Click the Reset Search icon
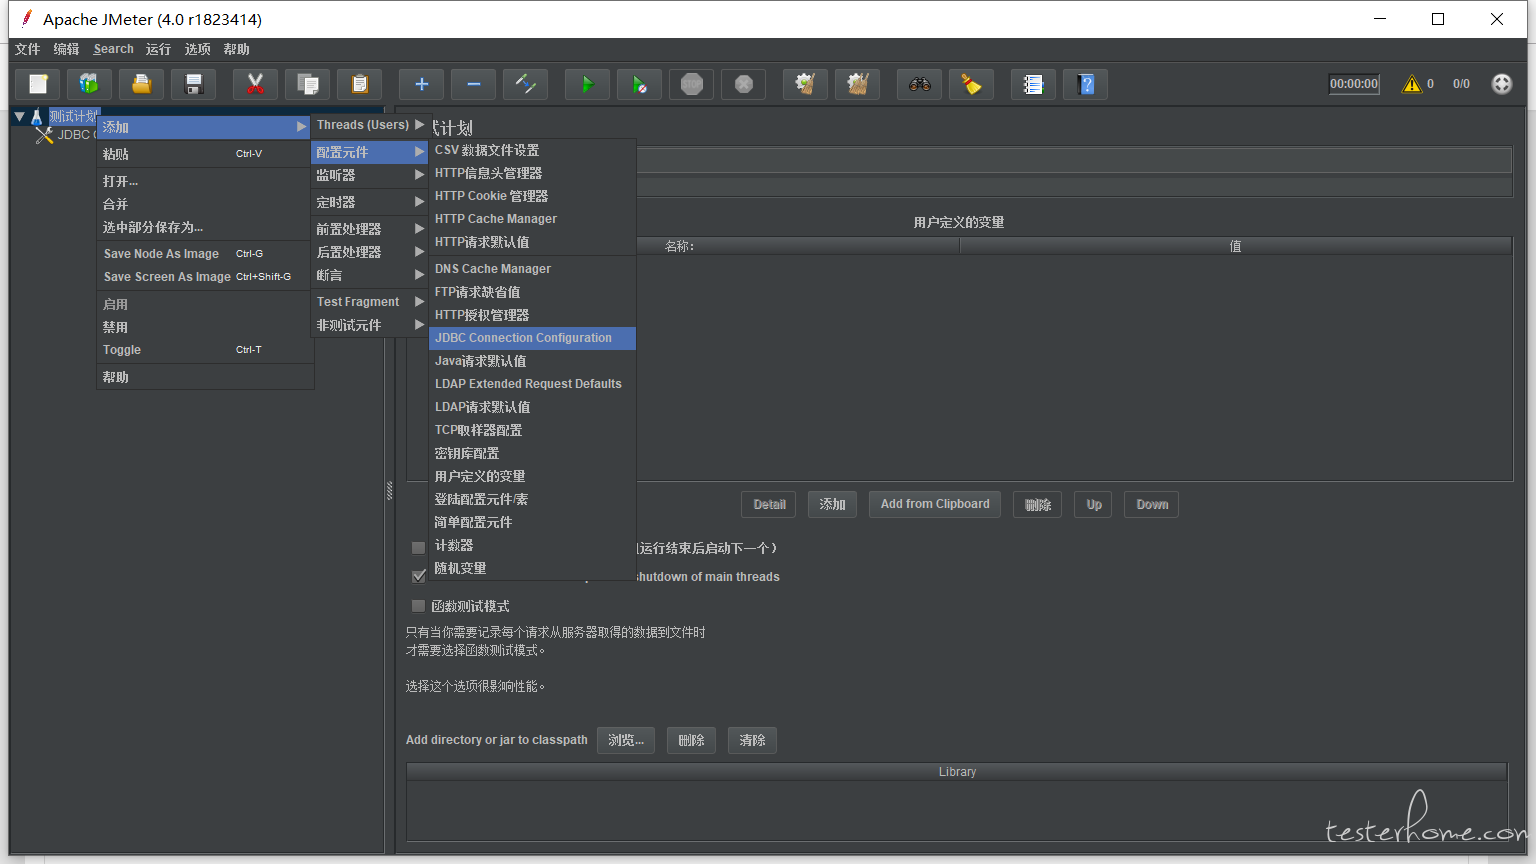 (x=972, y=84)
